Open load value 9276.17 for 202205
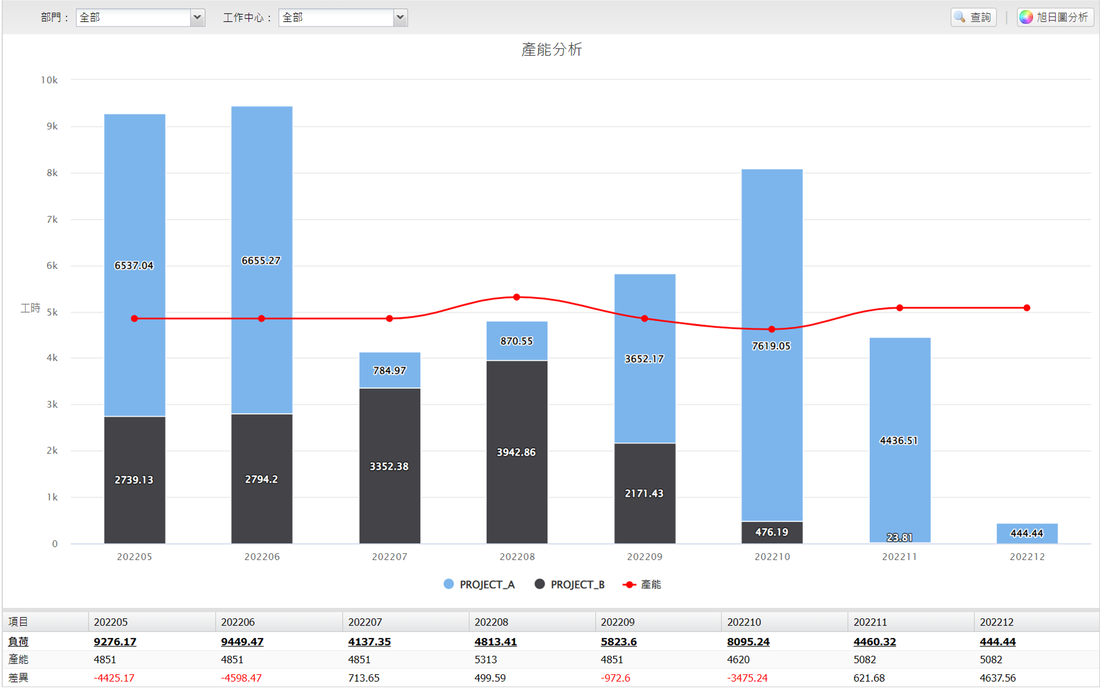The image size is (1100, 694). [114, 642]
